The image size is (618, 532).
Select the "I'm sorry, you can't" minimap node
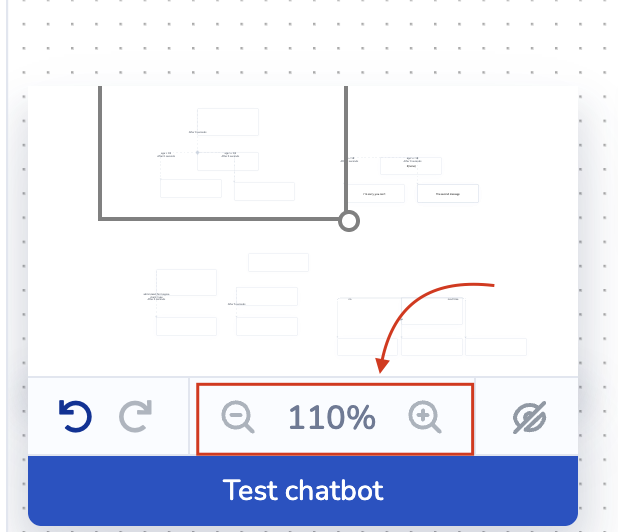point(381,193)
